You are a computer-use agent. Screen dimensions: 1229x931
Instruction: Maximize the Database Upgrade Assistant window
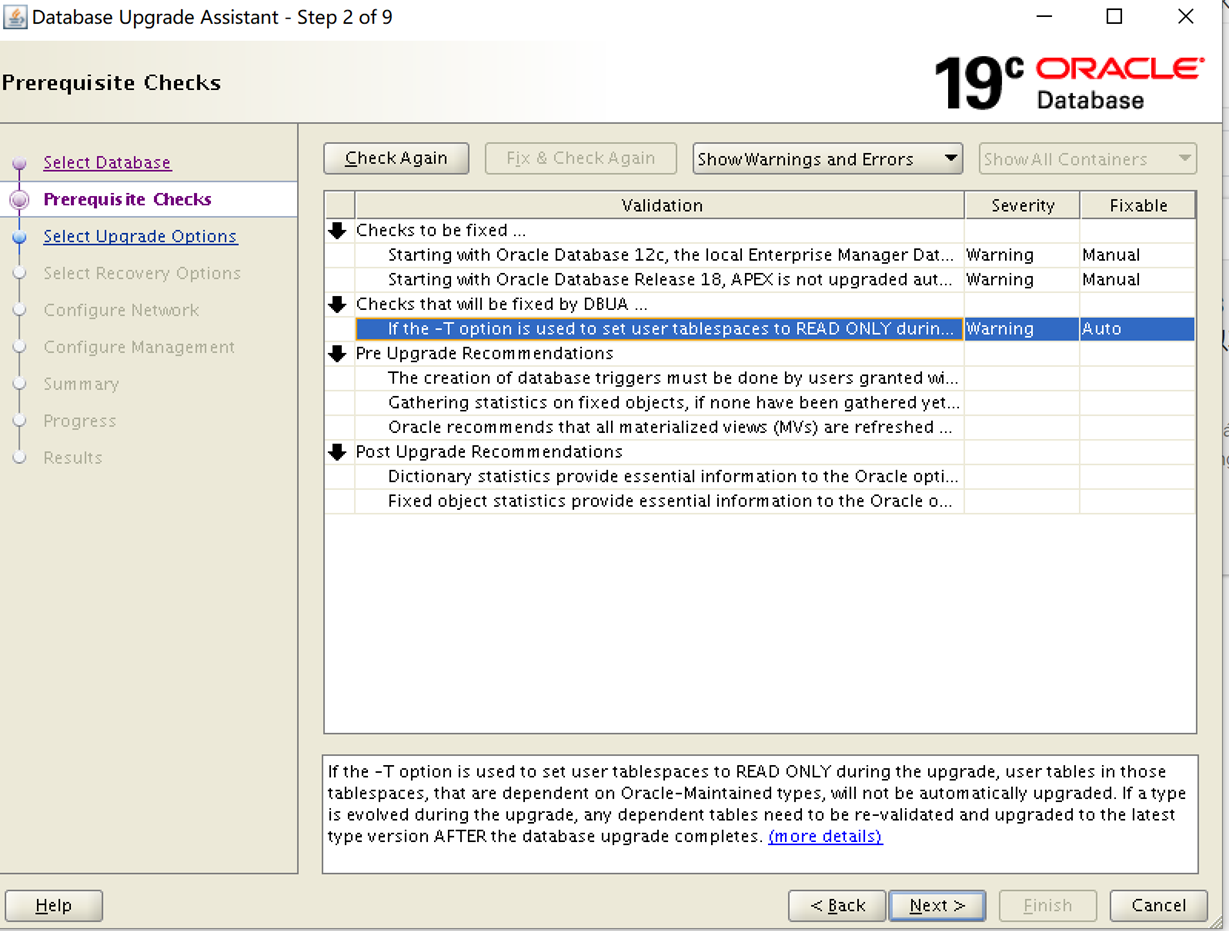click(x=1114, y=17)
